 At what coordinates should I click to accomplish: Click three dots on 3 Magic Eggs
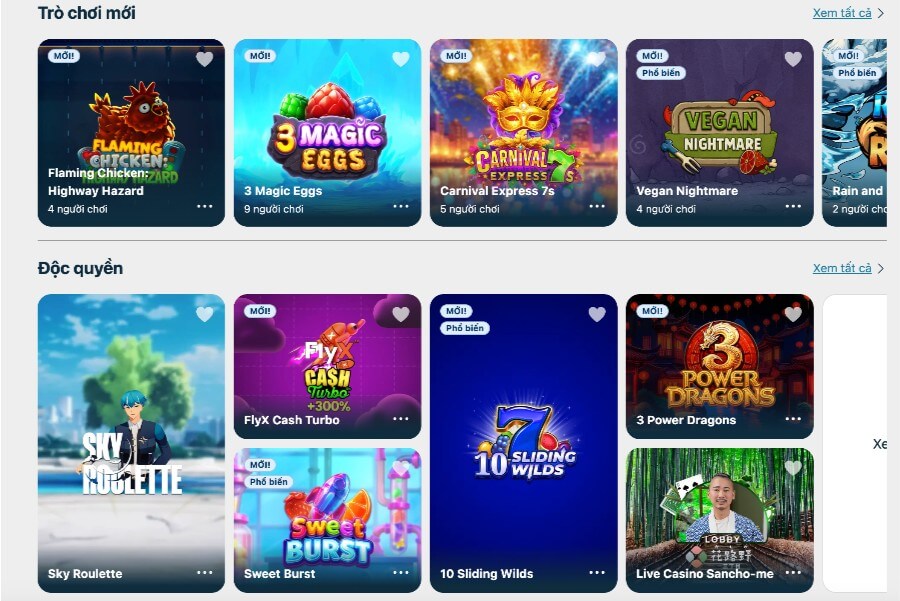(401, 206)
